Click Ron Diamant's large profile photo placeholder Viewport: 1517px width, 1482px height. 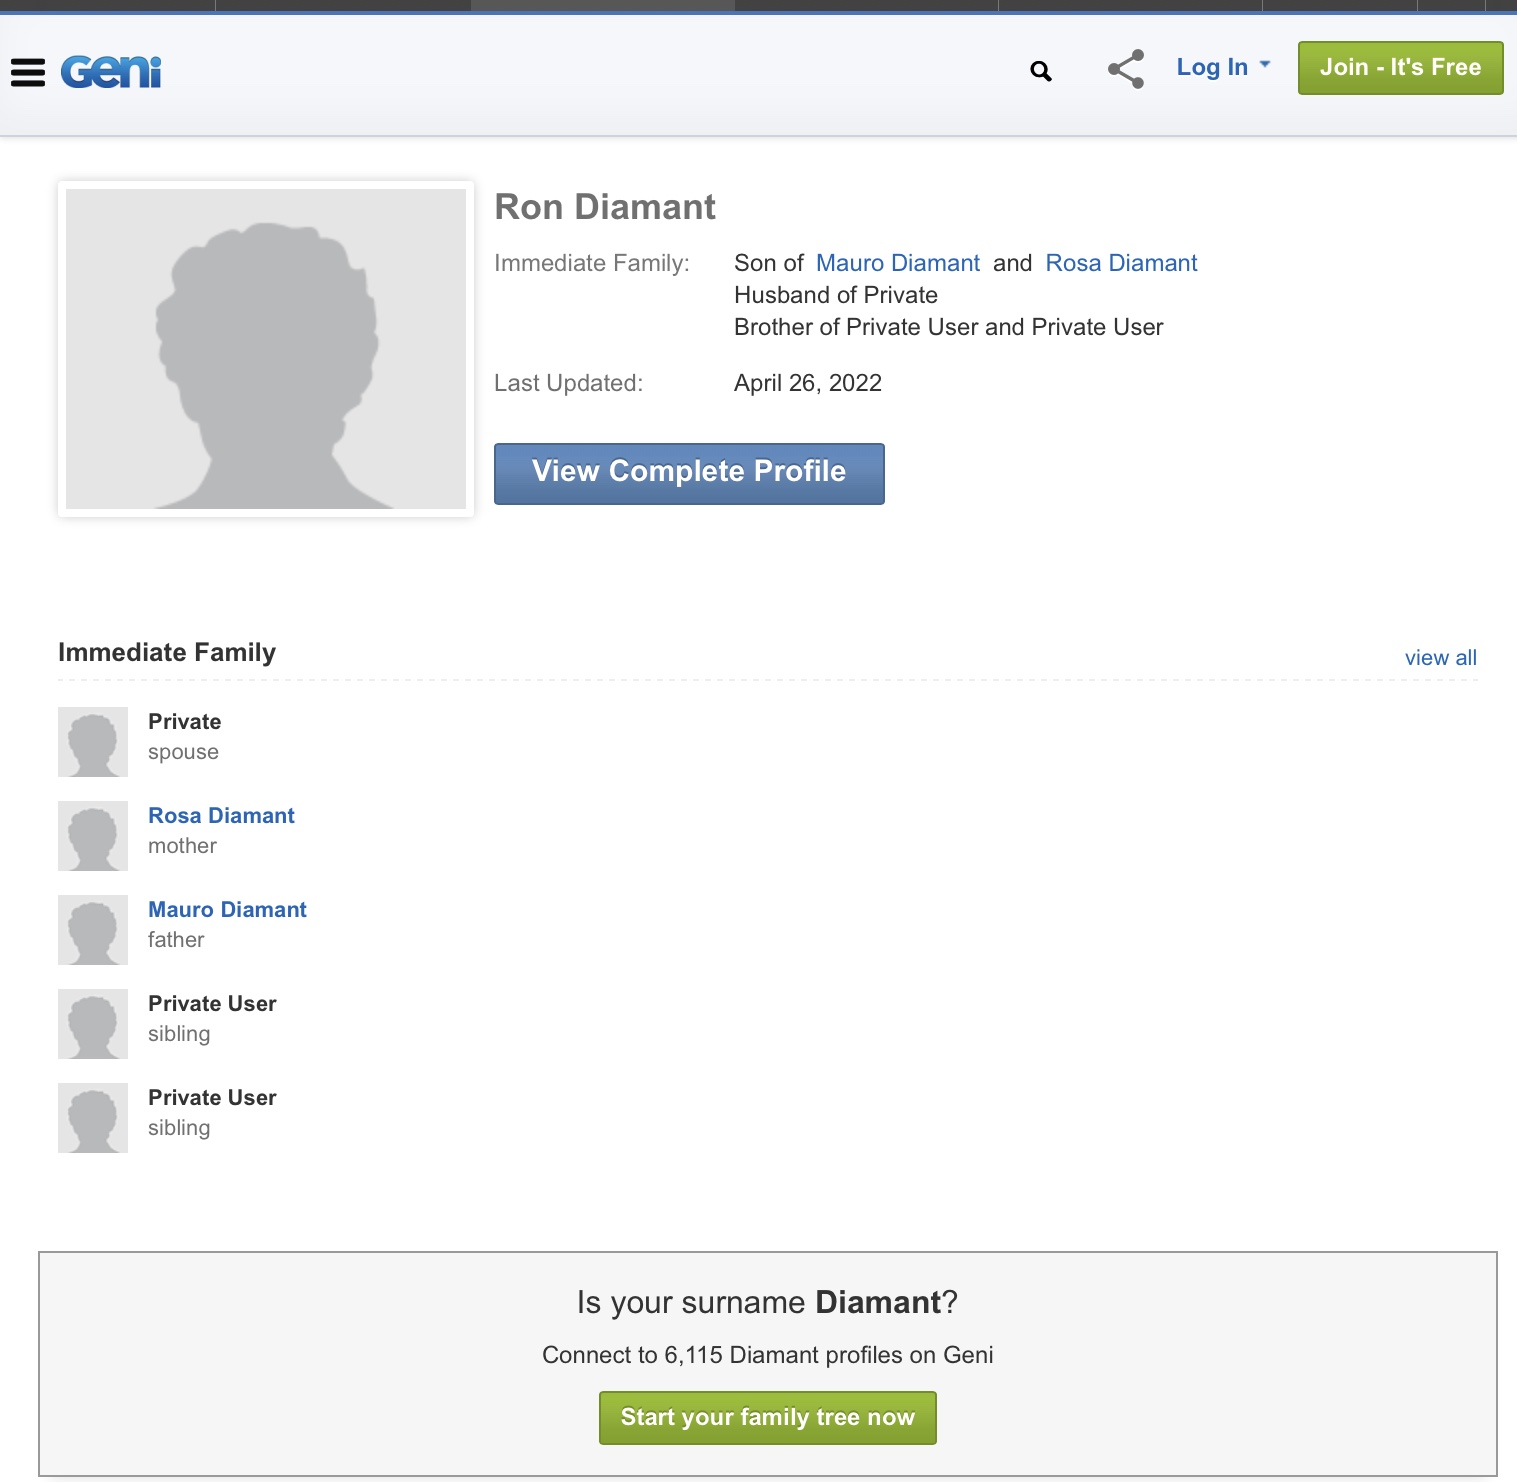coord(266,349)
